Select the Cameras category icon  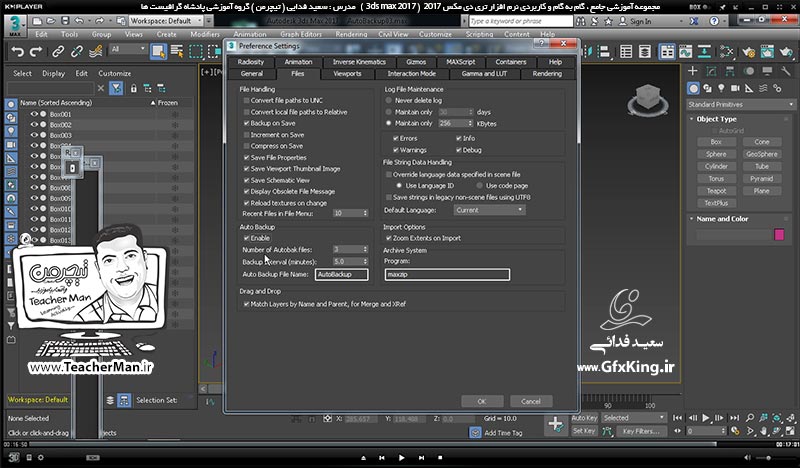pyautogui.click(x=735, y=88)
